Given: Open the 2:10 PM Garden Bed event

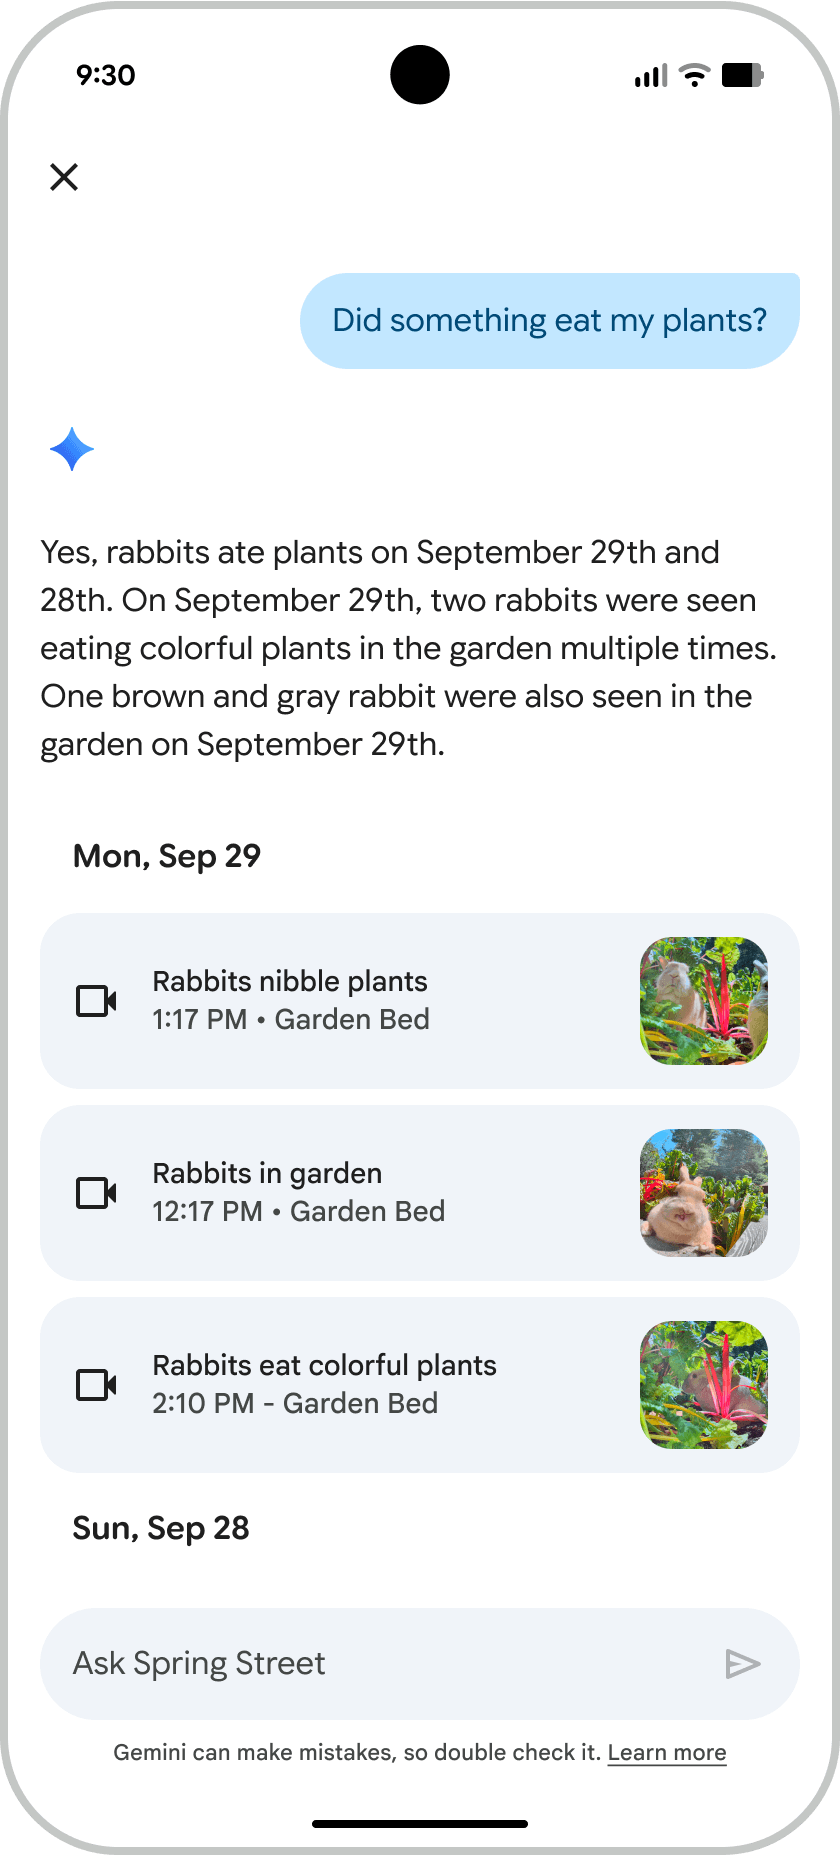Looking at the screenshot, I should (295, 1403).
